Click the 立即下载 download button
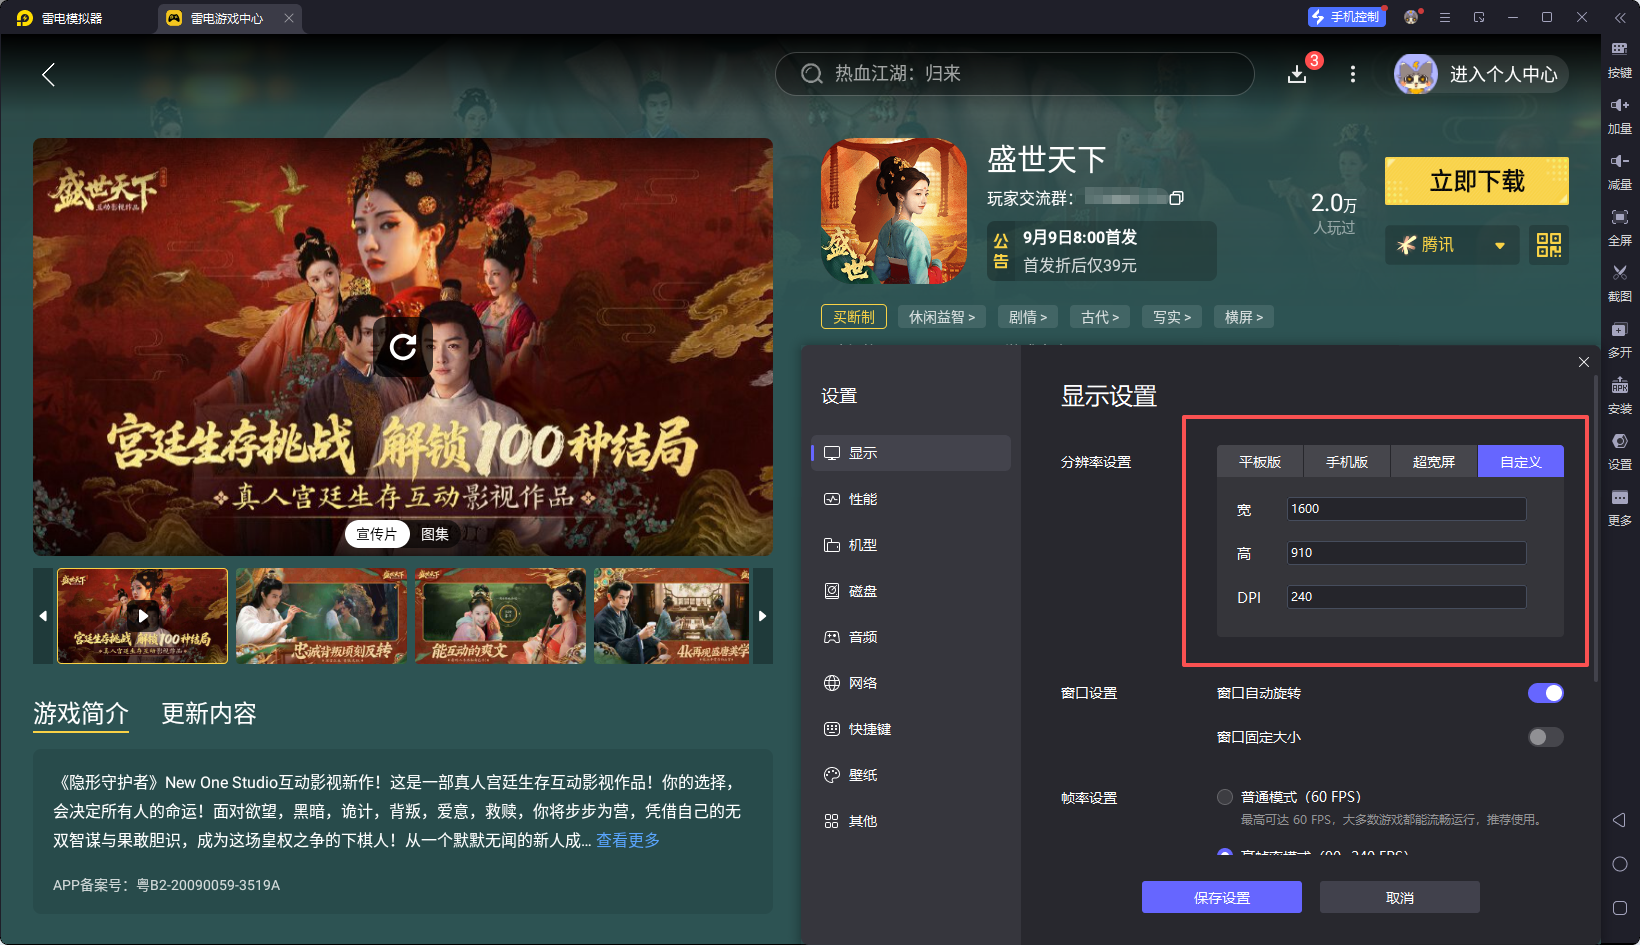This screenshot has width=1640, height=945. [x=1477, y=181]
